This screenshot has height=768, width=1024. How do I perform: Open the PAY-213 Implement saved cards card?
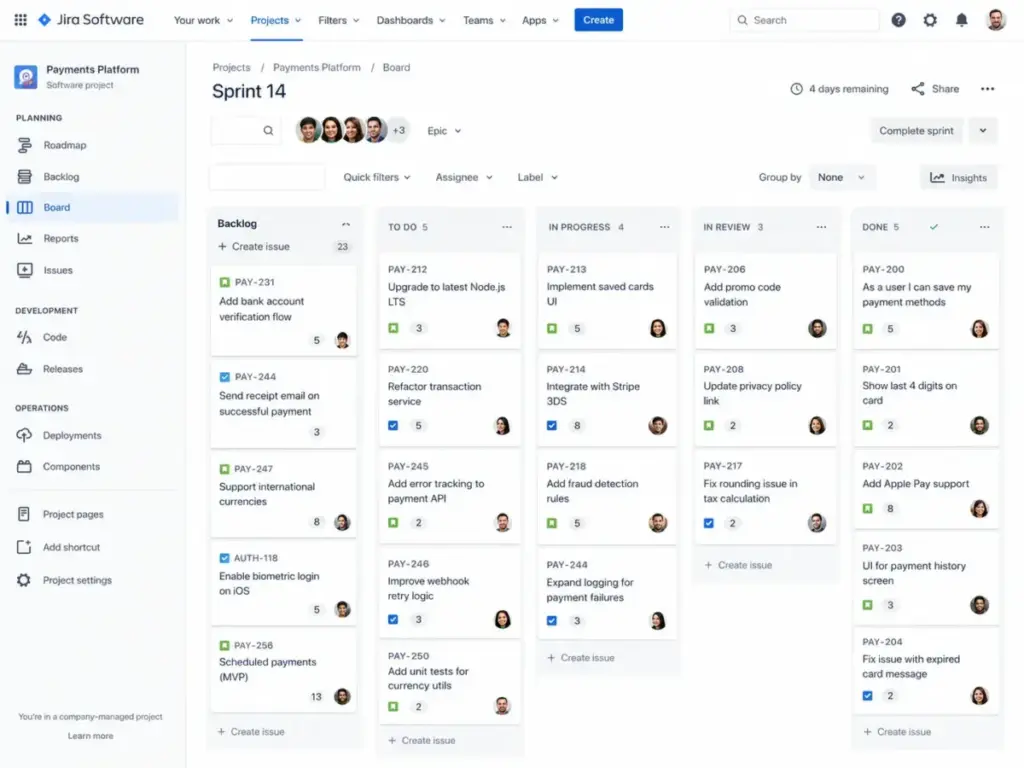(x=606, y=301)
